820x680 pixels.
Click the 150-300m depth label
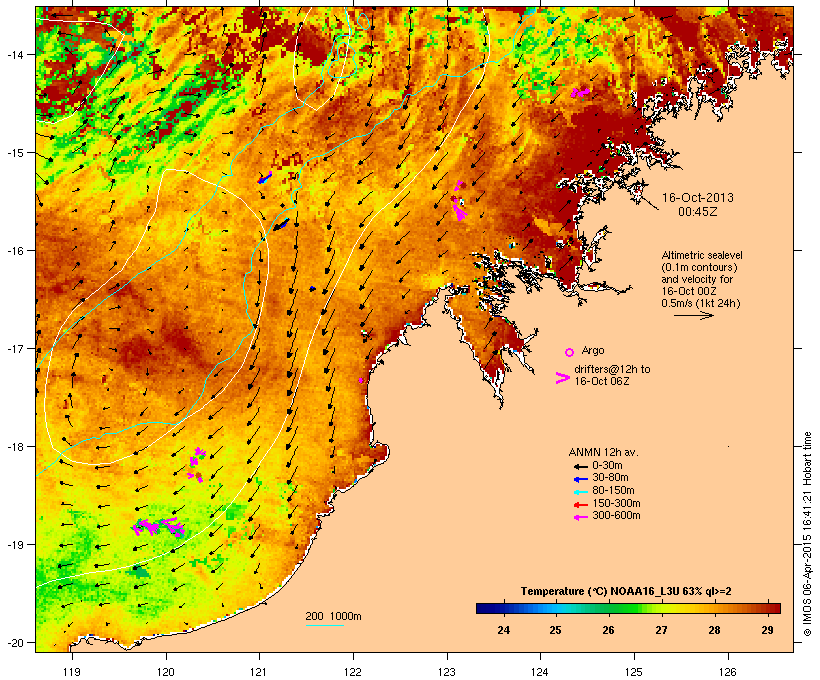pyautogui.click(x=617, y=503)
